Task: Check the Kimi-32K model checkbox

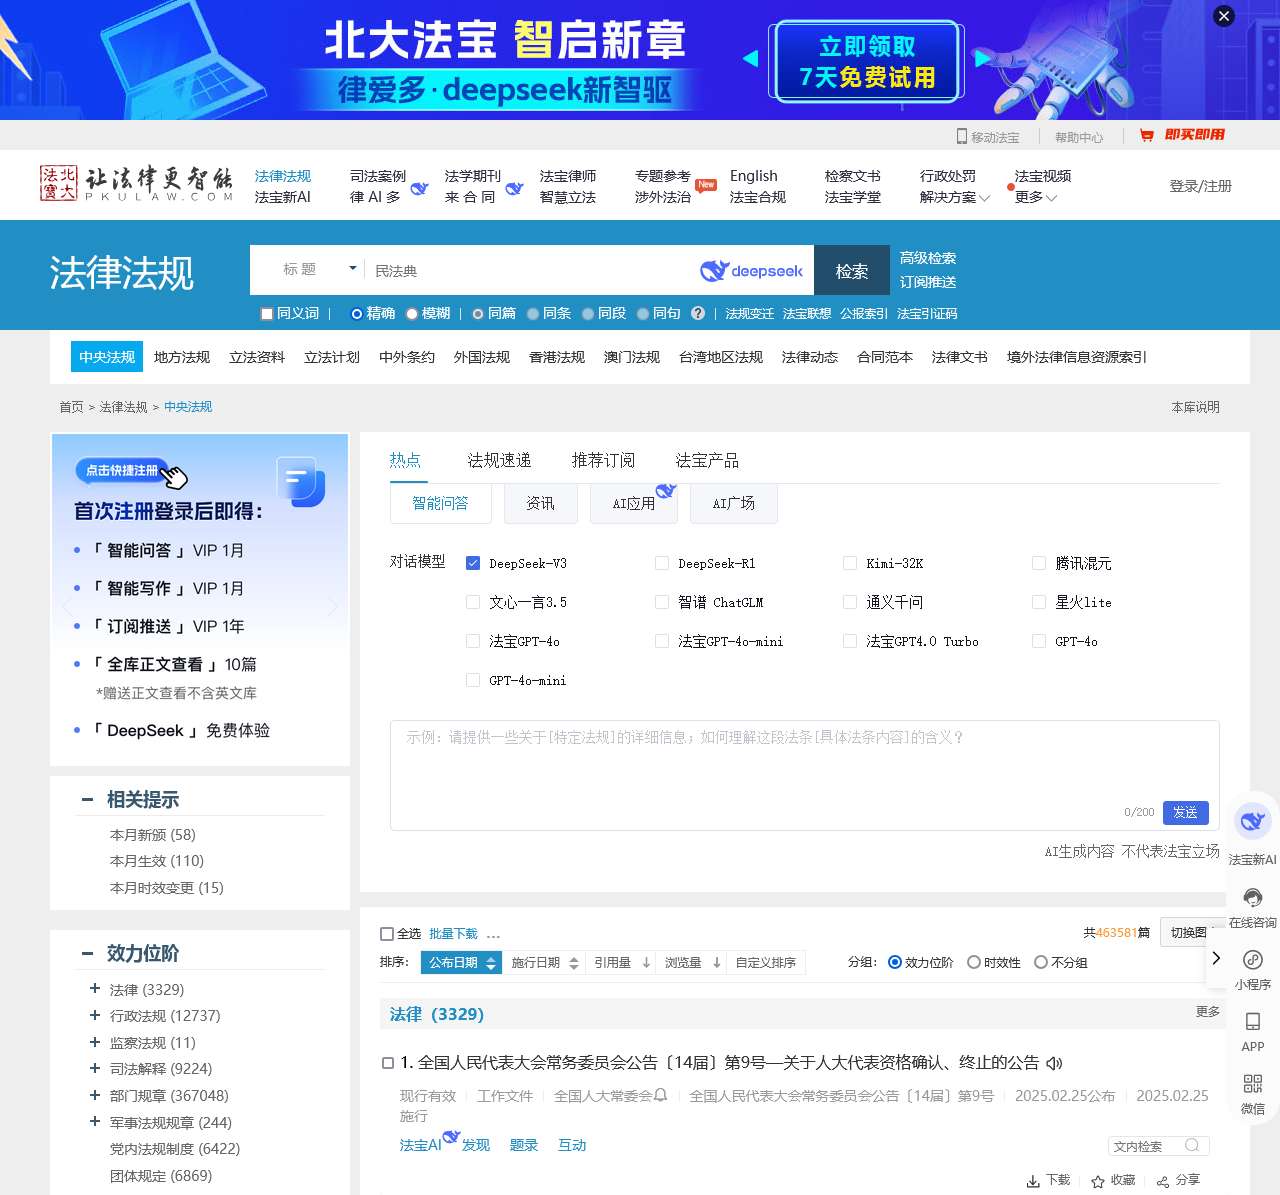Action: click(850, 563)
